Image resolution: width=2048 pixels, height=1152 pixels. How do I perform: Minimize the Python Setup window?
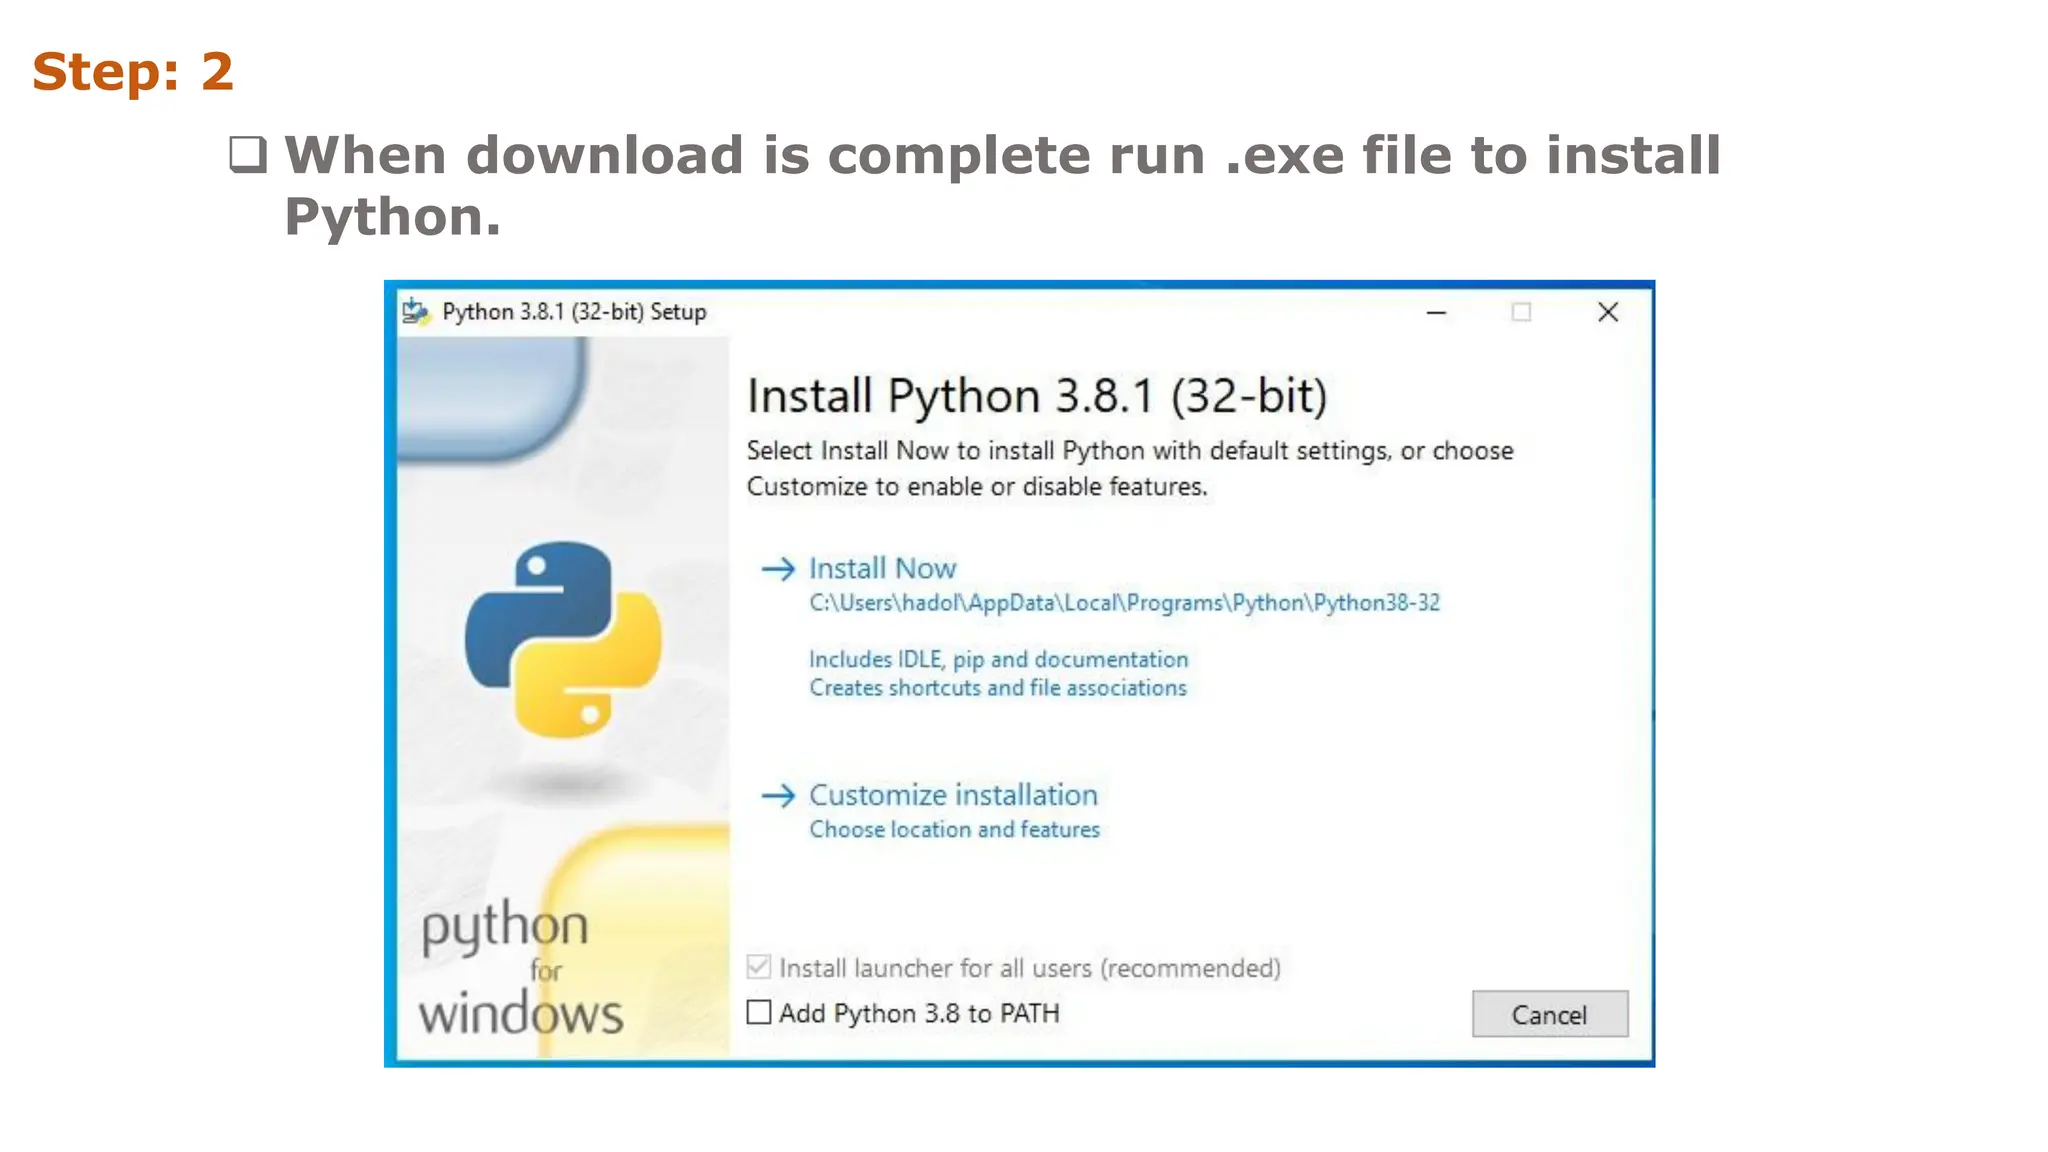pyautogui.click(x=1436, y=312)
